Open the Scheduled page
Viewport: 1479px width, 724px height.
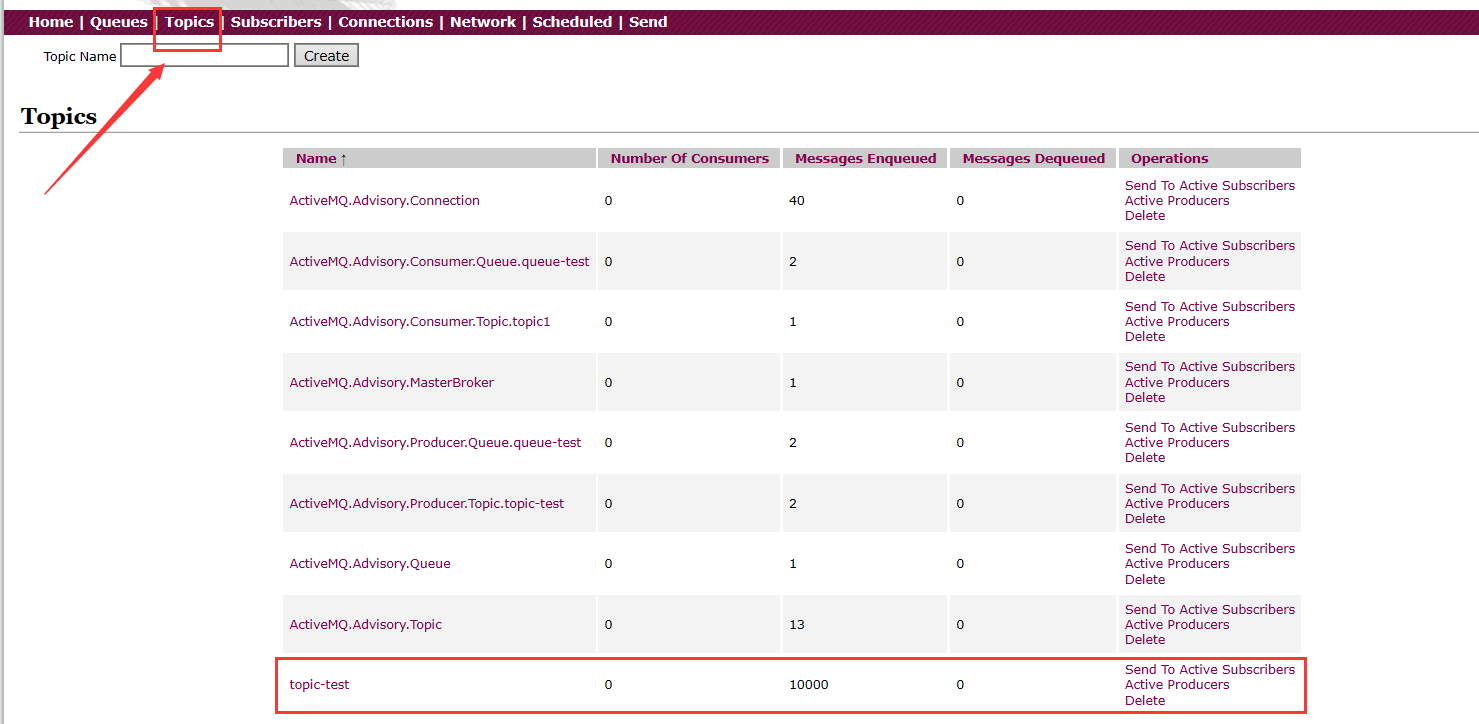click(572, 22)
